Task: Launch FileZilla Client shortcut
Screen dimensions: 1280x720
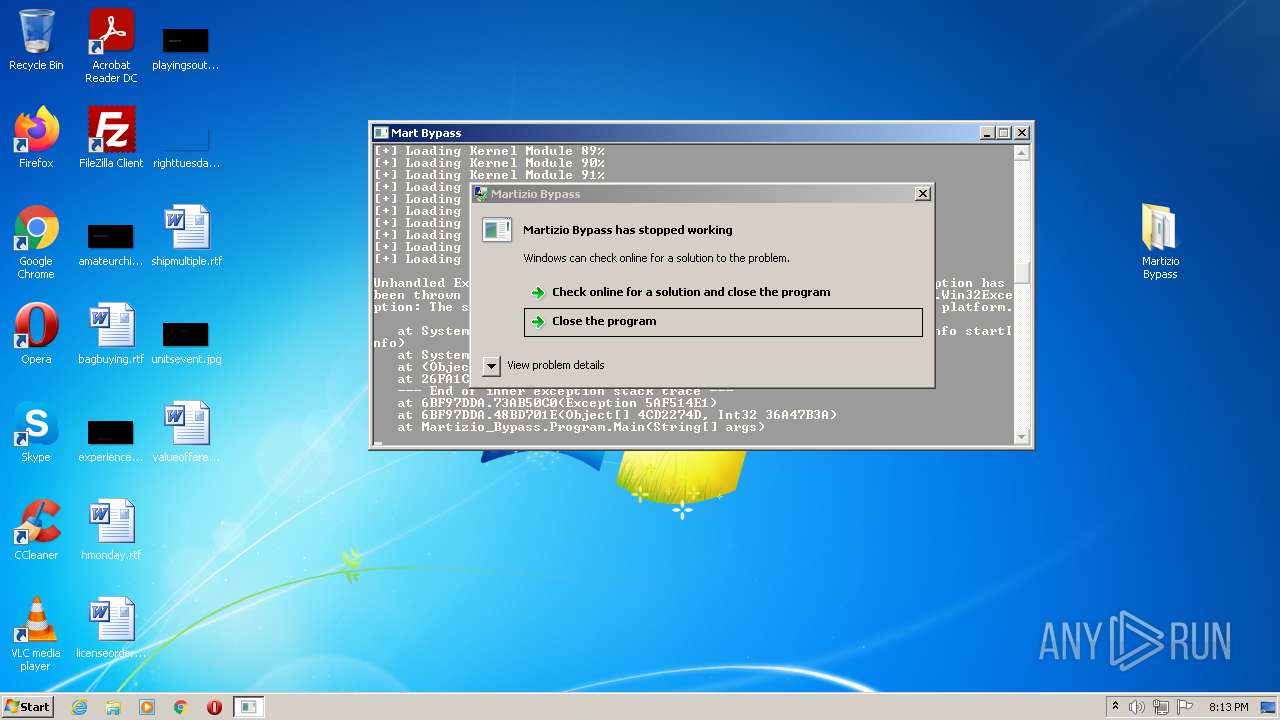Action: 111,138
